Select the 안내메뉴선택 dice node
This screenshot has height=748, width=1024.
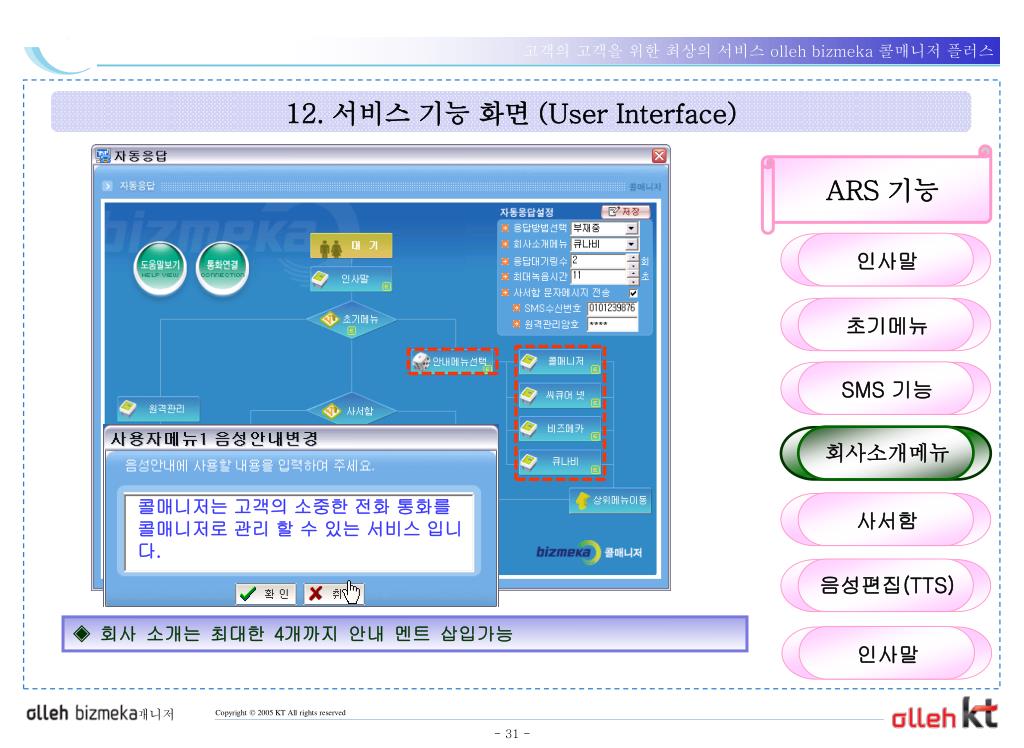[x=453, y=361]
